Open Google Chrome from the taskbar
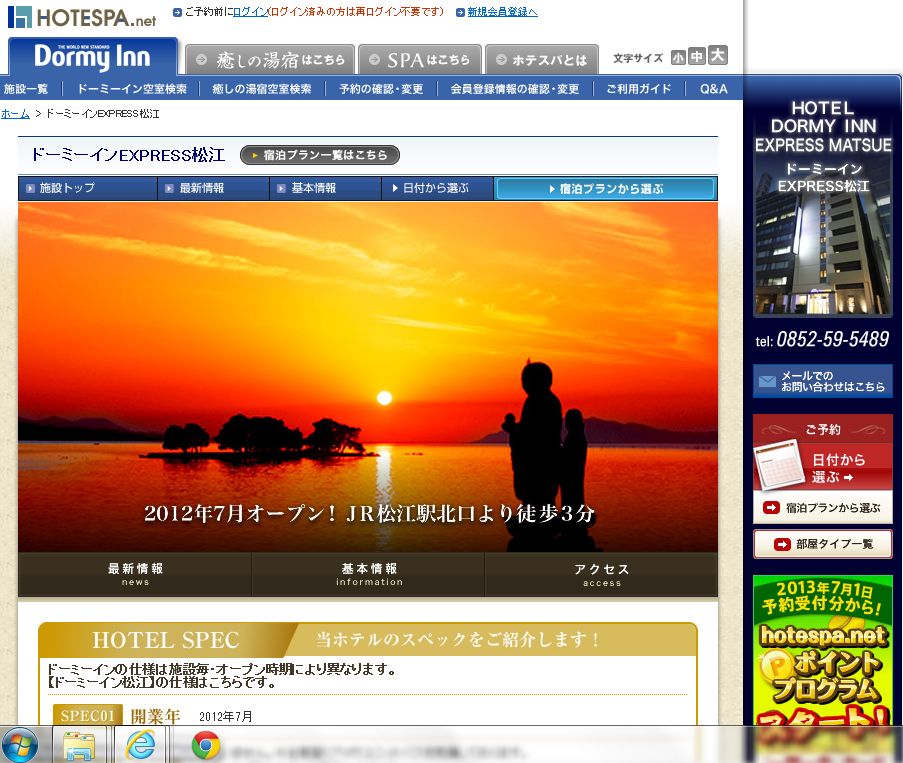 point(206,745)
